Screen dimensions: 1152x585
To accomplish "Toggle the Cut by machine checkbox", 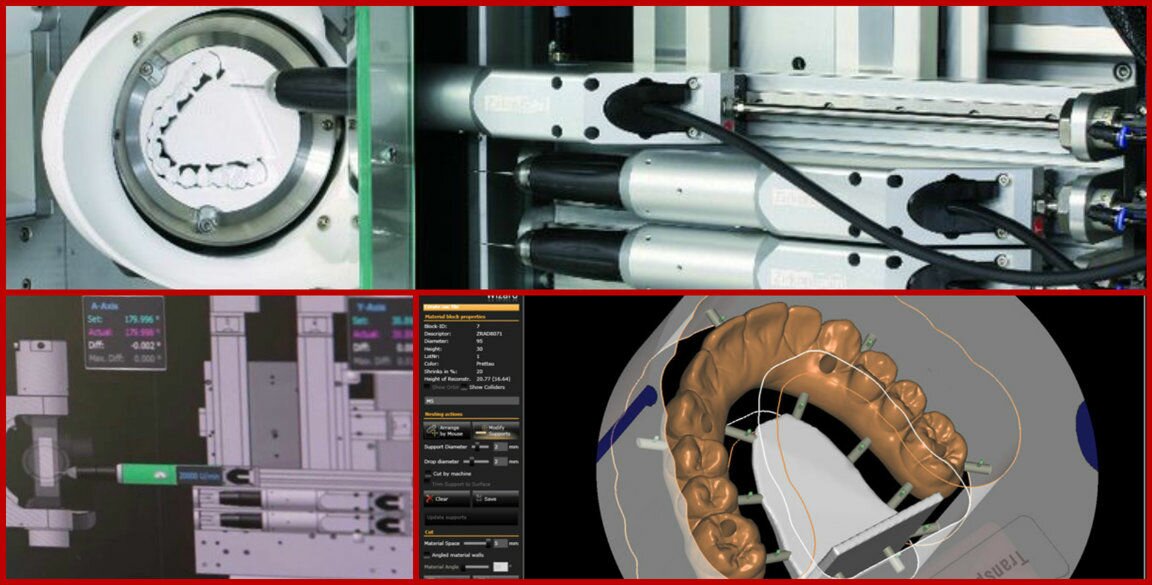I will tap(429, 473).
